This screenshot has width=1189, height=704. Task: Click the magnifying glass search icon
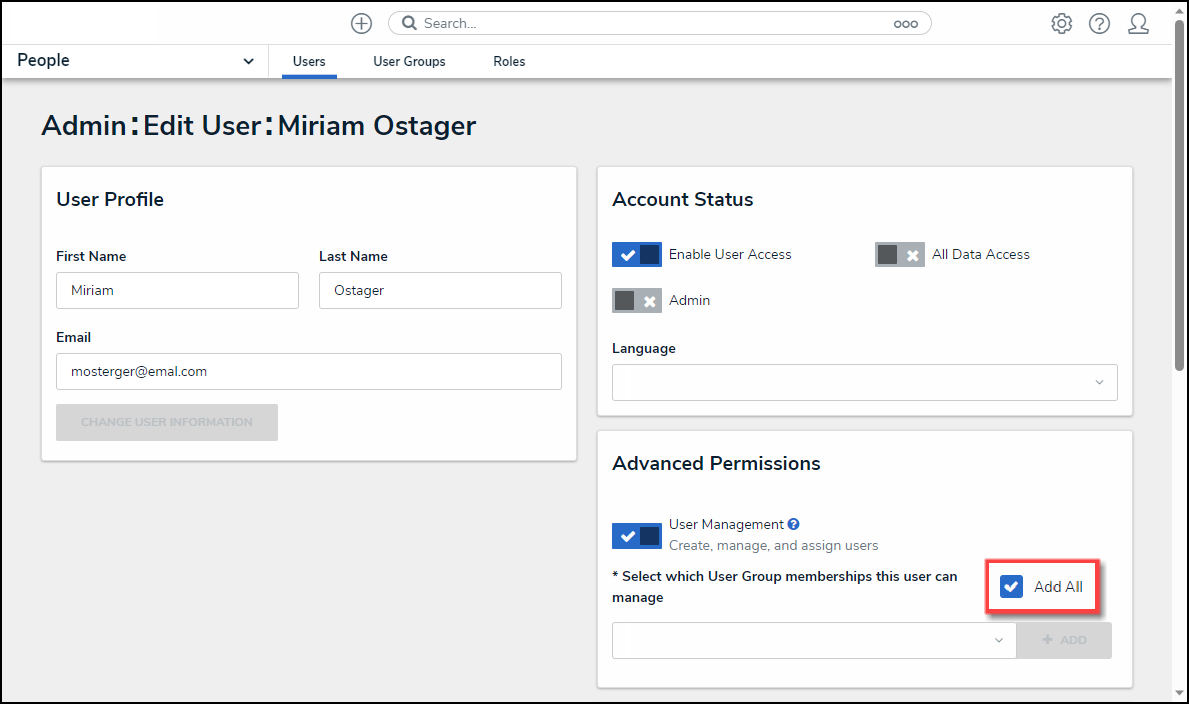point(409,24)
